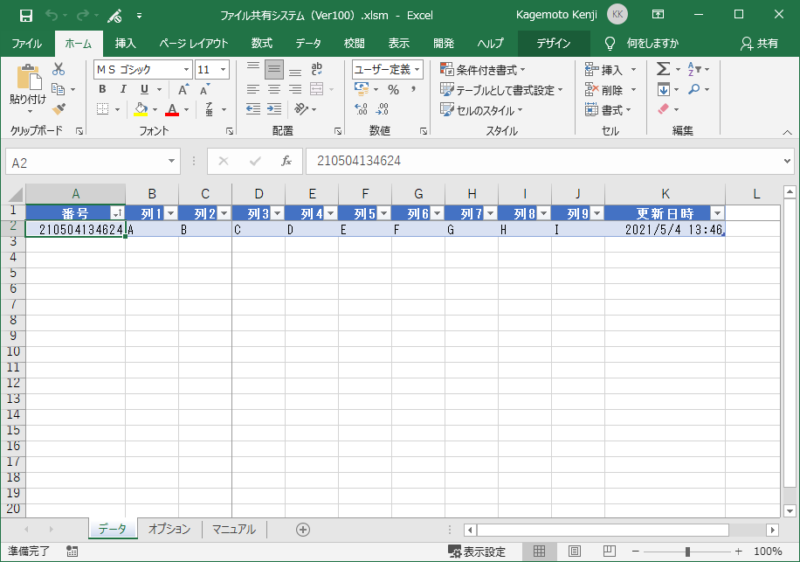
Task: Click the Comma Style icon
Action: [x=413, y=89]
